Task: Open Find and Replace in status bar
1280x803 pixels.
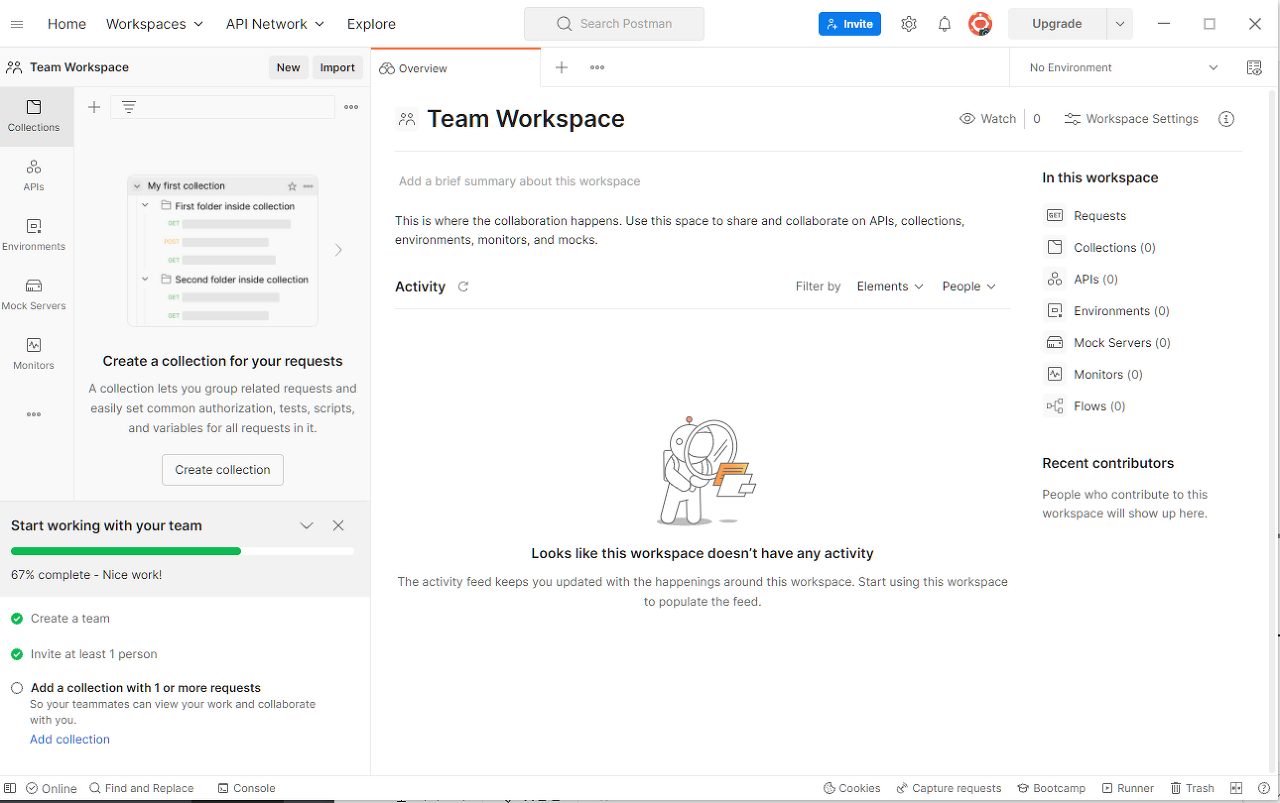Action: [141, 788]
